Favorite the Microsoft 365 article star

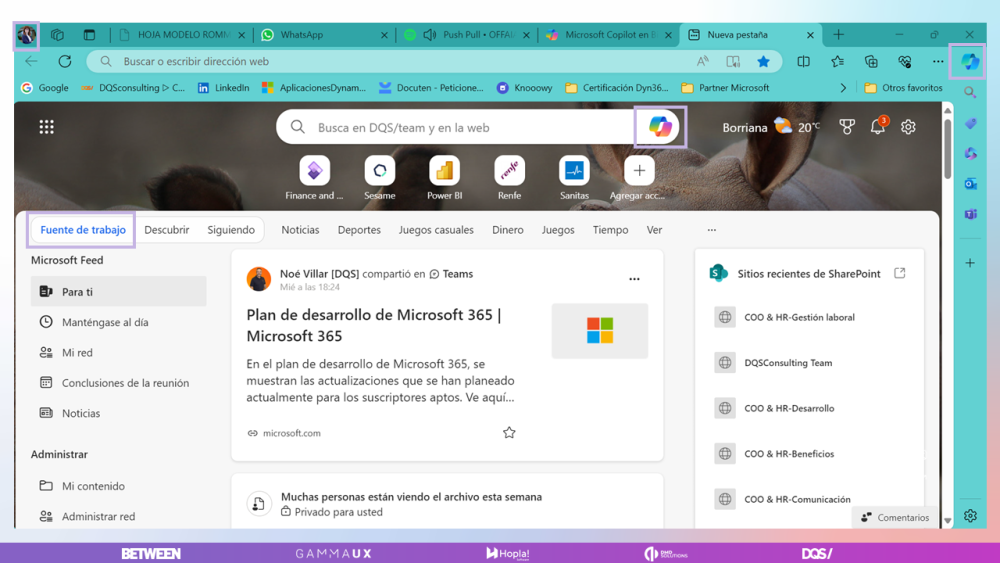pos(509,433)
